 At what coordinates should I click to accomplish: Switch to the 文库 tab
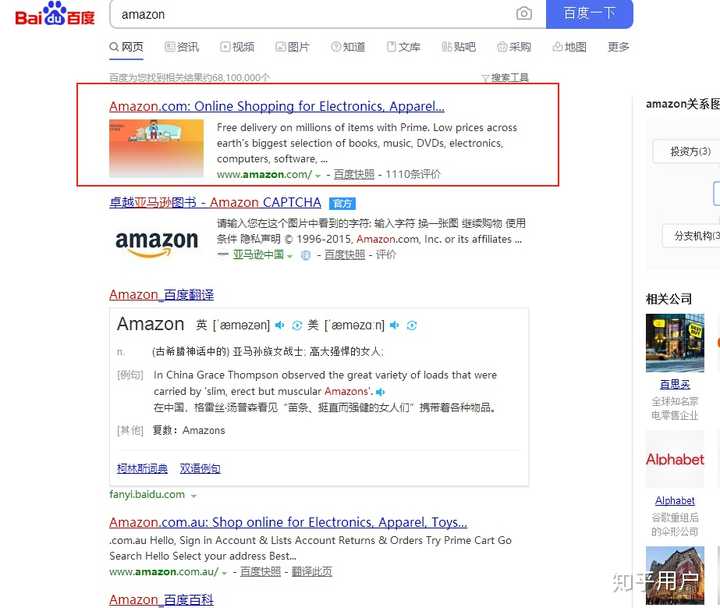403,47
